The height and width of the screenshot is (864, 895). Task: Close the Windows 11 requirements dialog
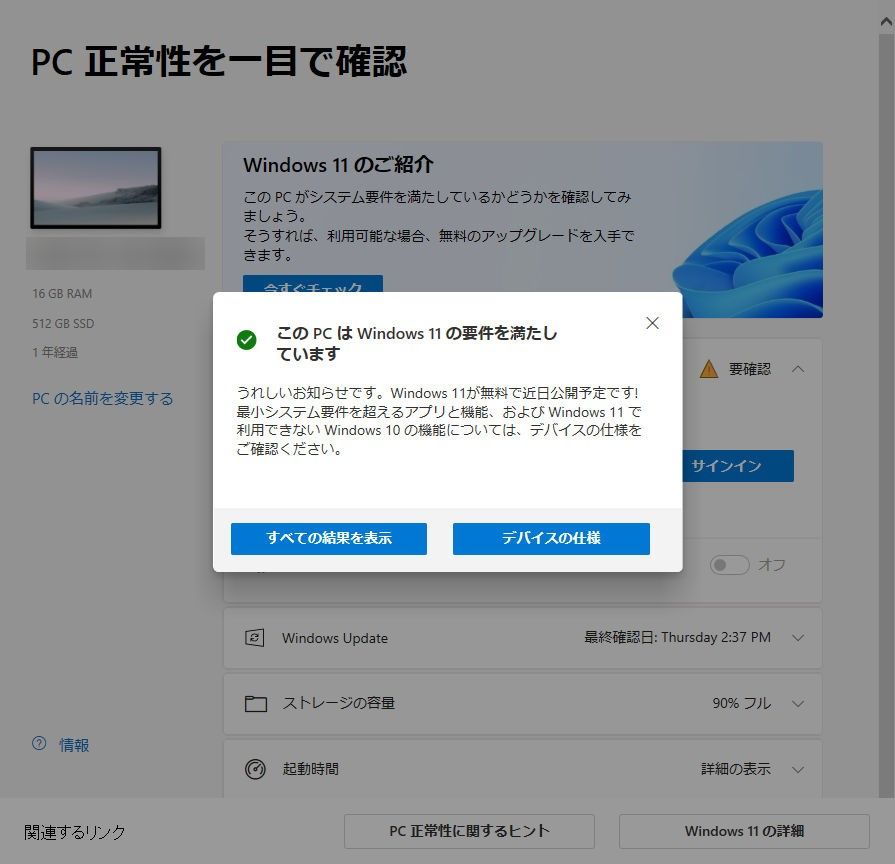[652, 323]
